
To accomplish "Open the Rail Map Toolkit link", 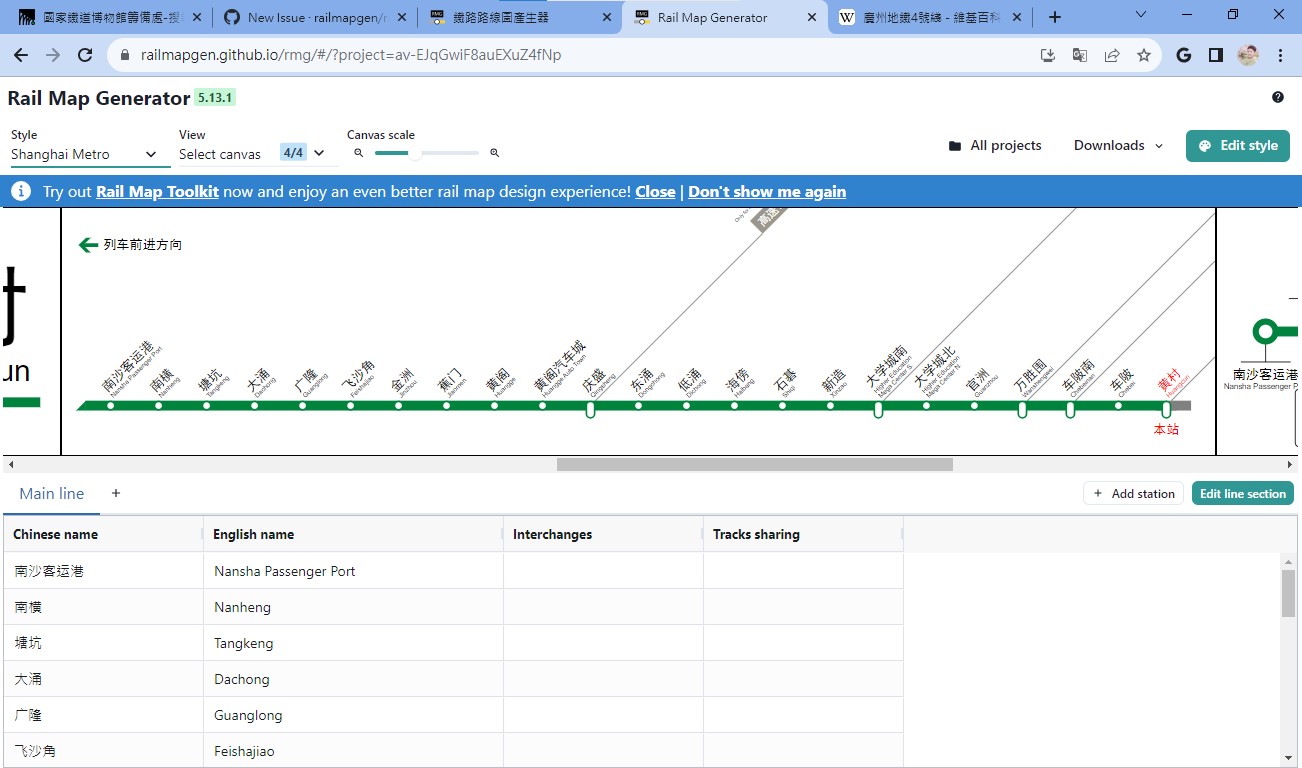I will (x=157, y=190).
